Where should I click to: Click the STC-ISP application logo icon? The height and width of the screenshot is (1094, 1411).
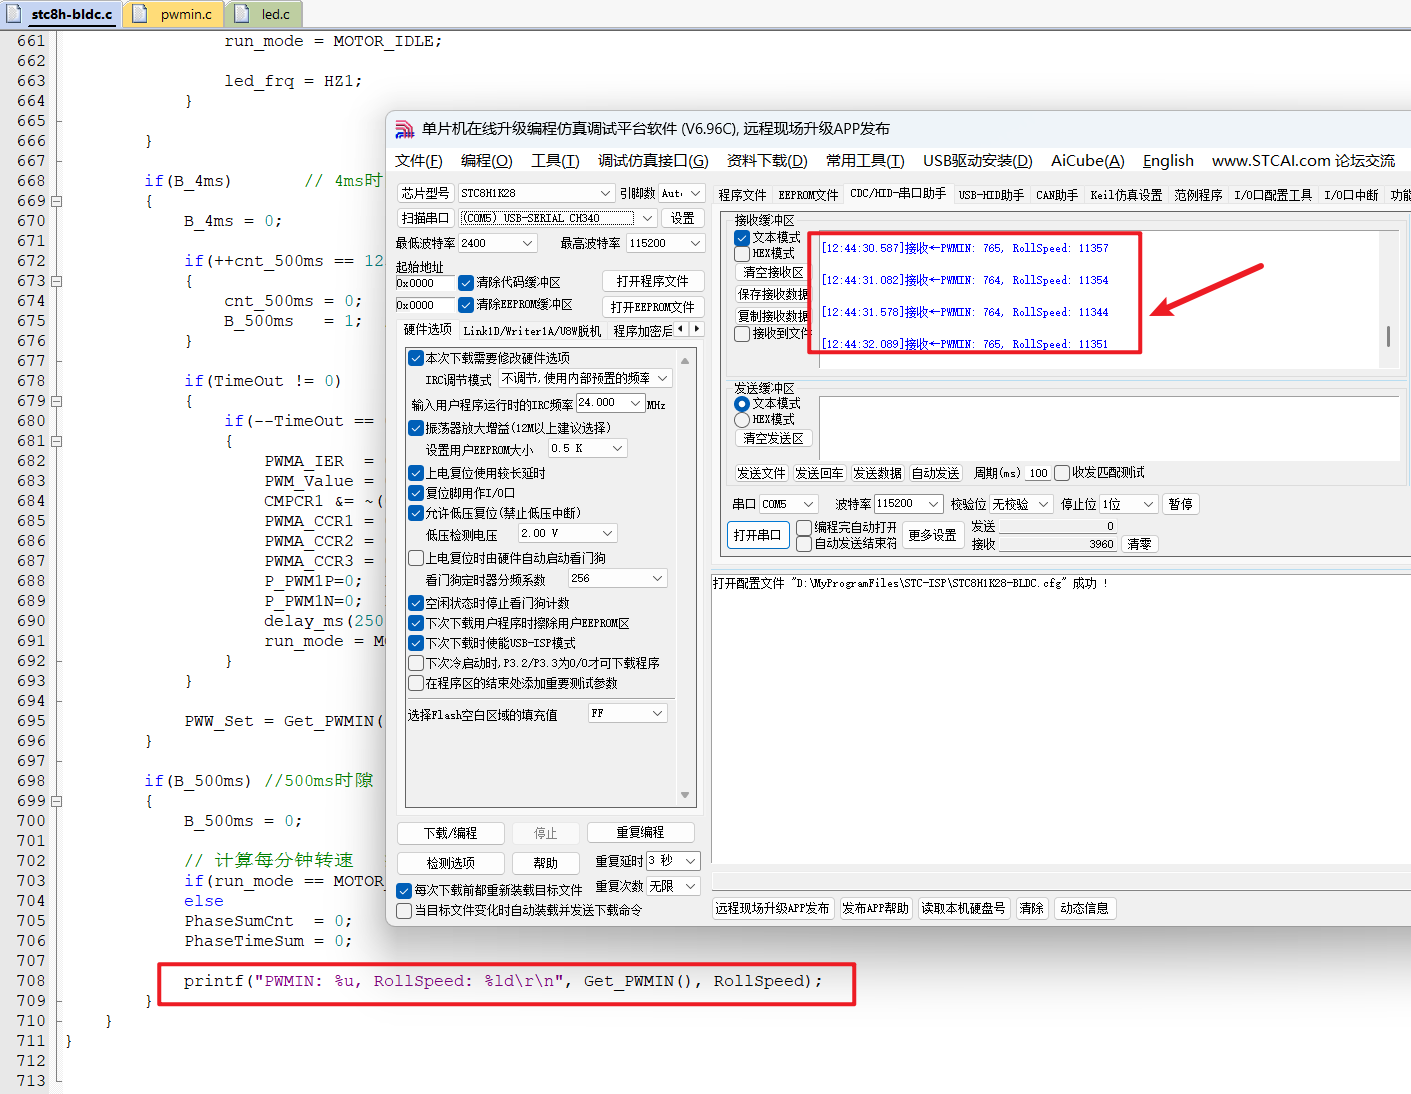click(x=404, y=129)
